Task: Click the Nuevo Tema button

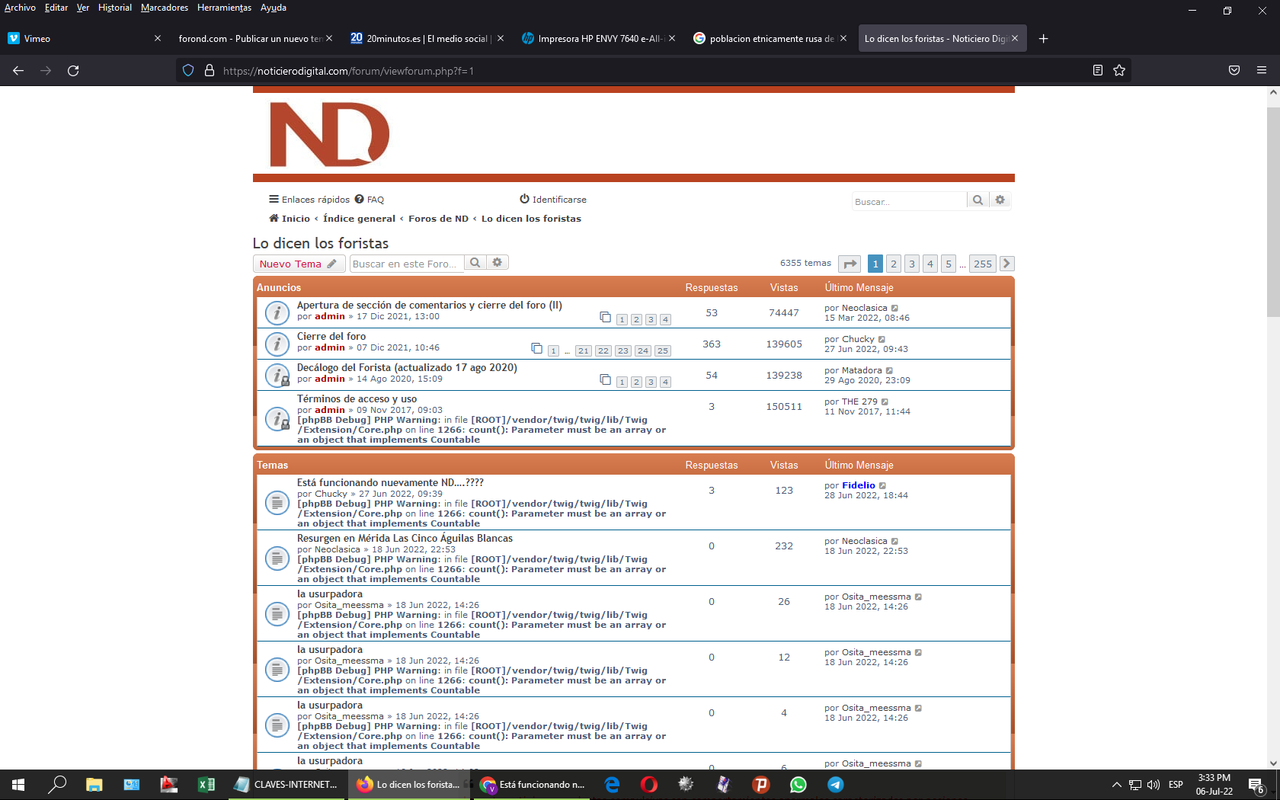Action: (x=299, y=264)
